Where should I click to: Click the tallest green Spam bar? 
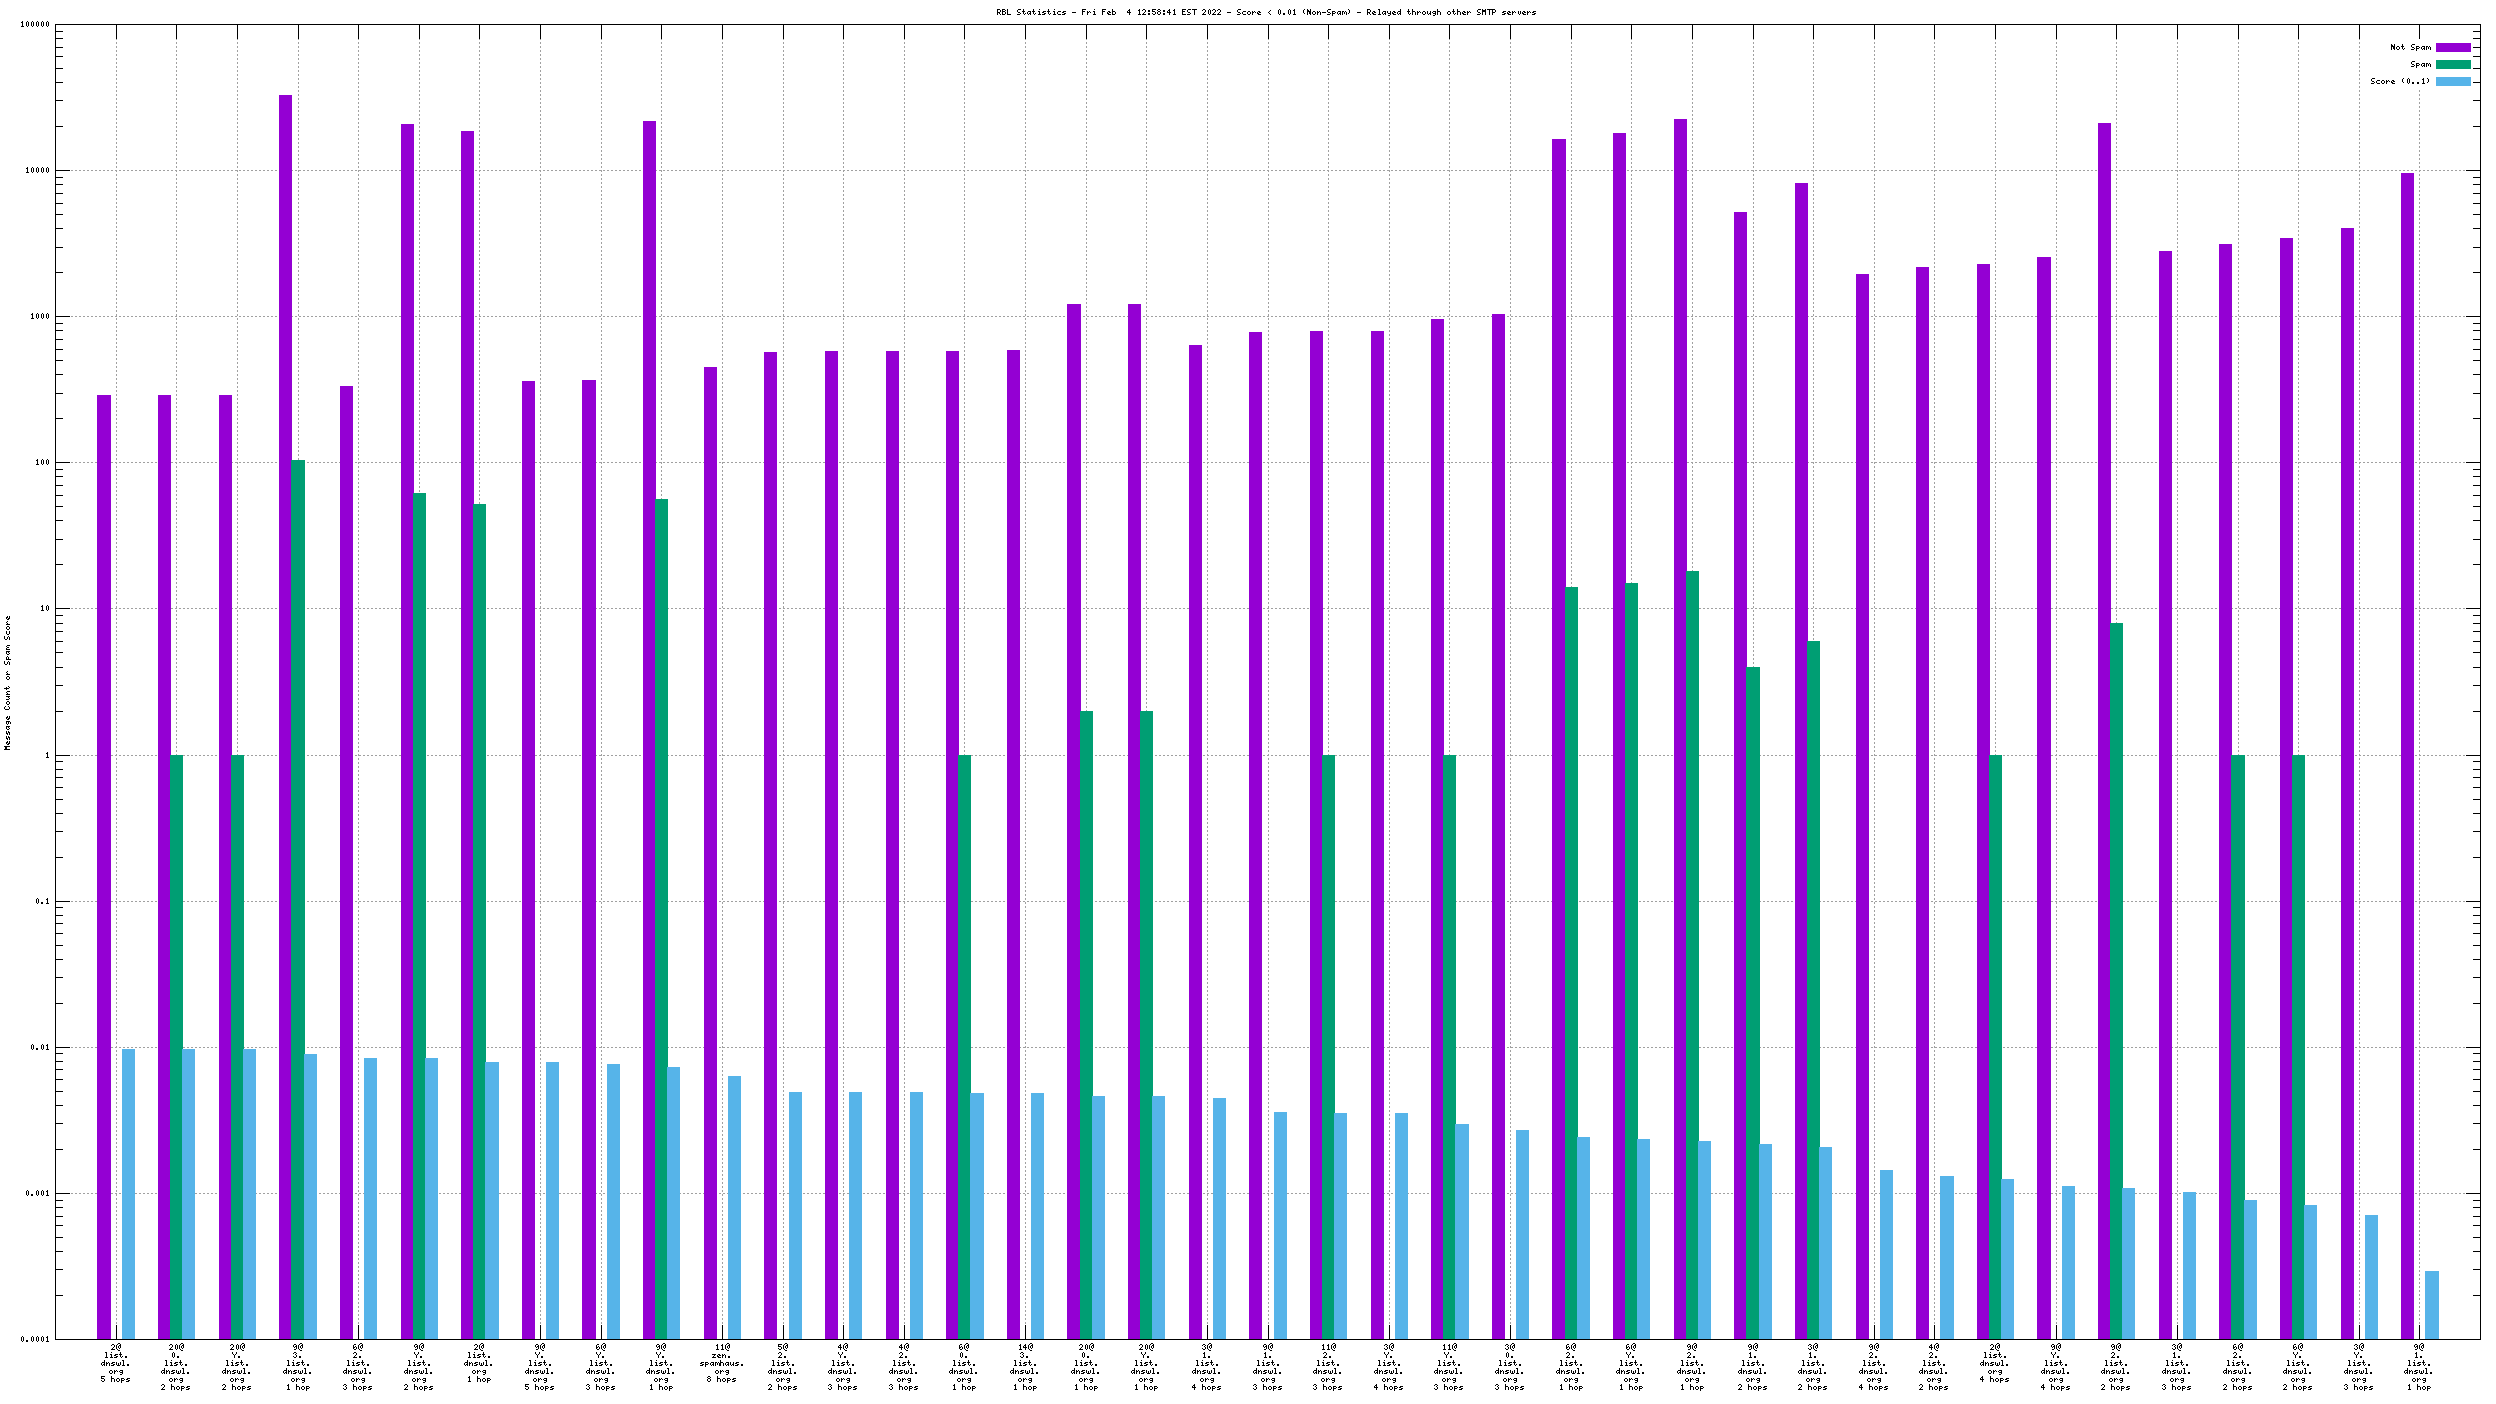298,900
